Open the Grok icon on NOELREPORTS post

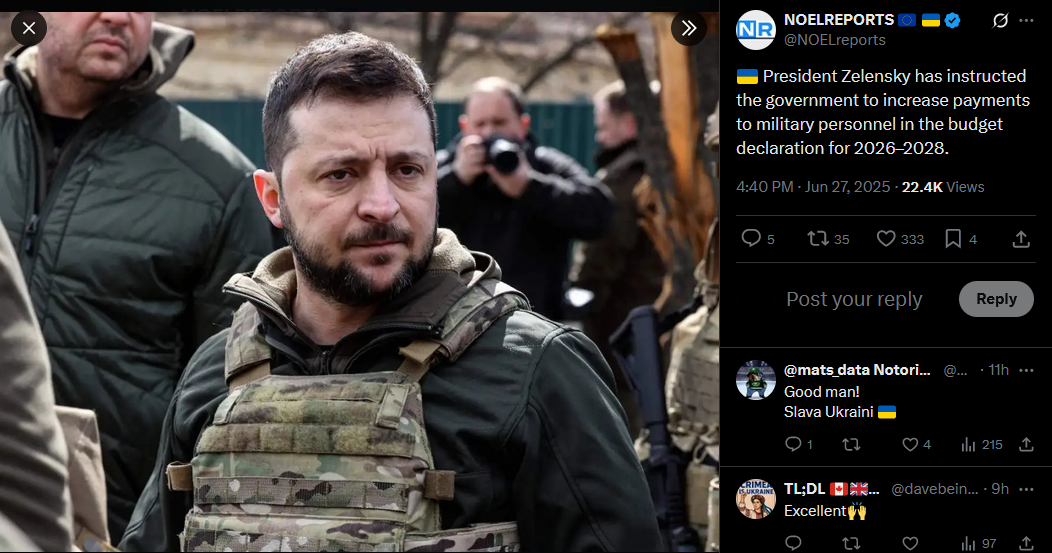pyautogui.click(x=1000, y=21)
